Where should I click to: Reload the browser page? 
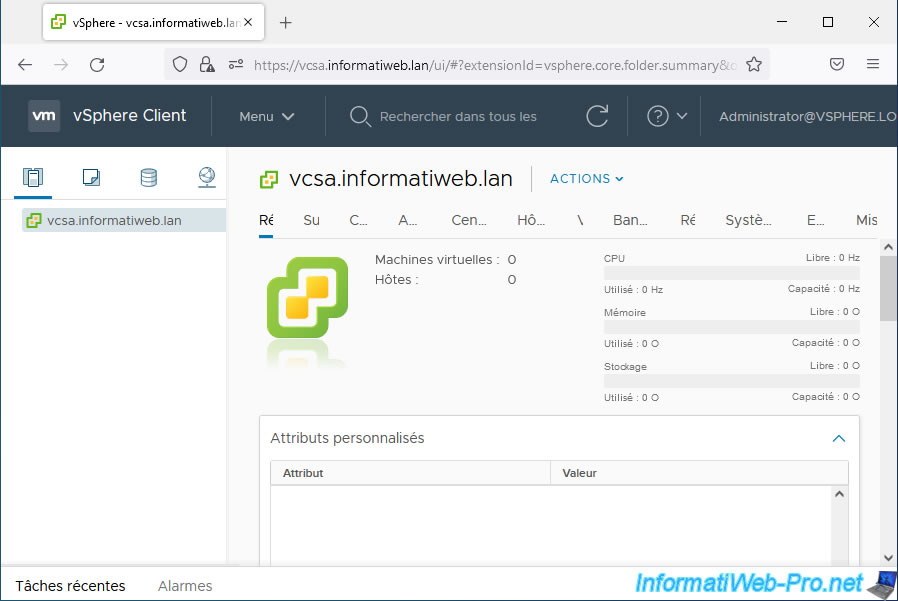[x=97, y=65]
